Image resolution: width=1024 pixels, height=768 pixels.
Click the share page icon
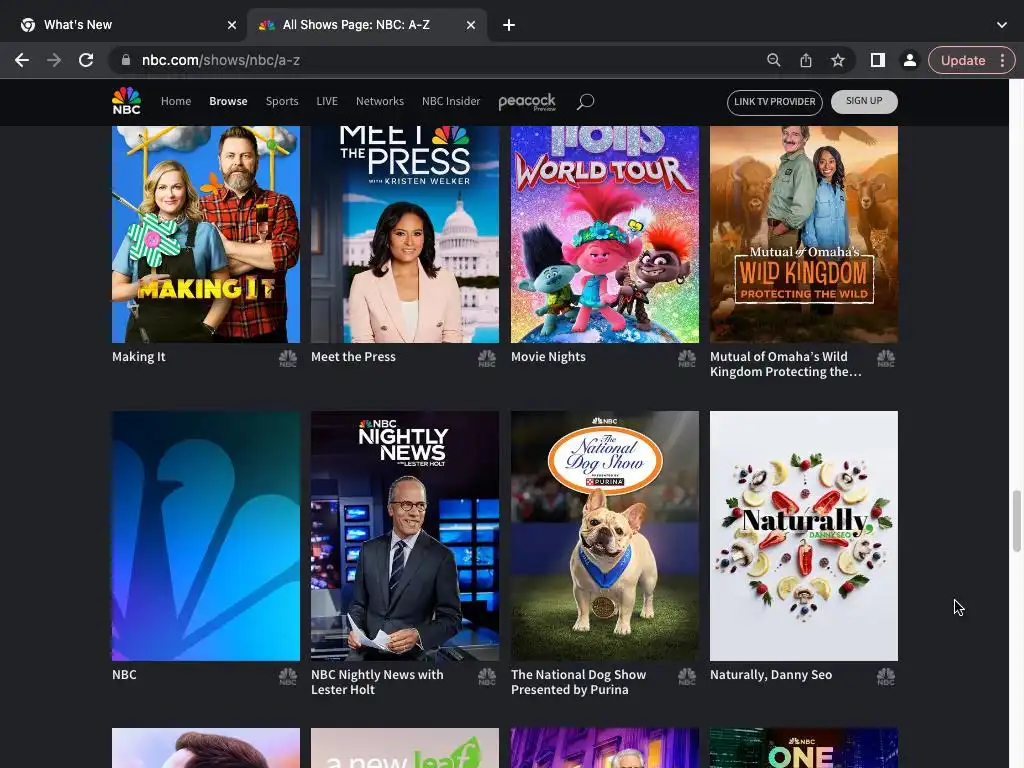tap(806, 60)
